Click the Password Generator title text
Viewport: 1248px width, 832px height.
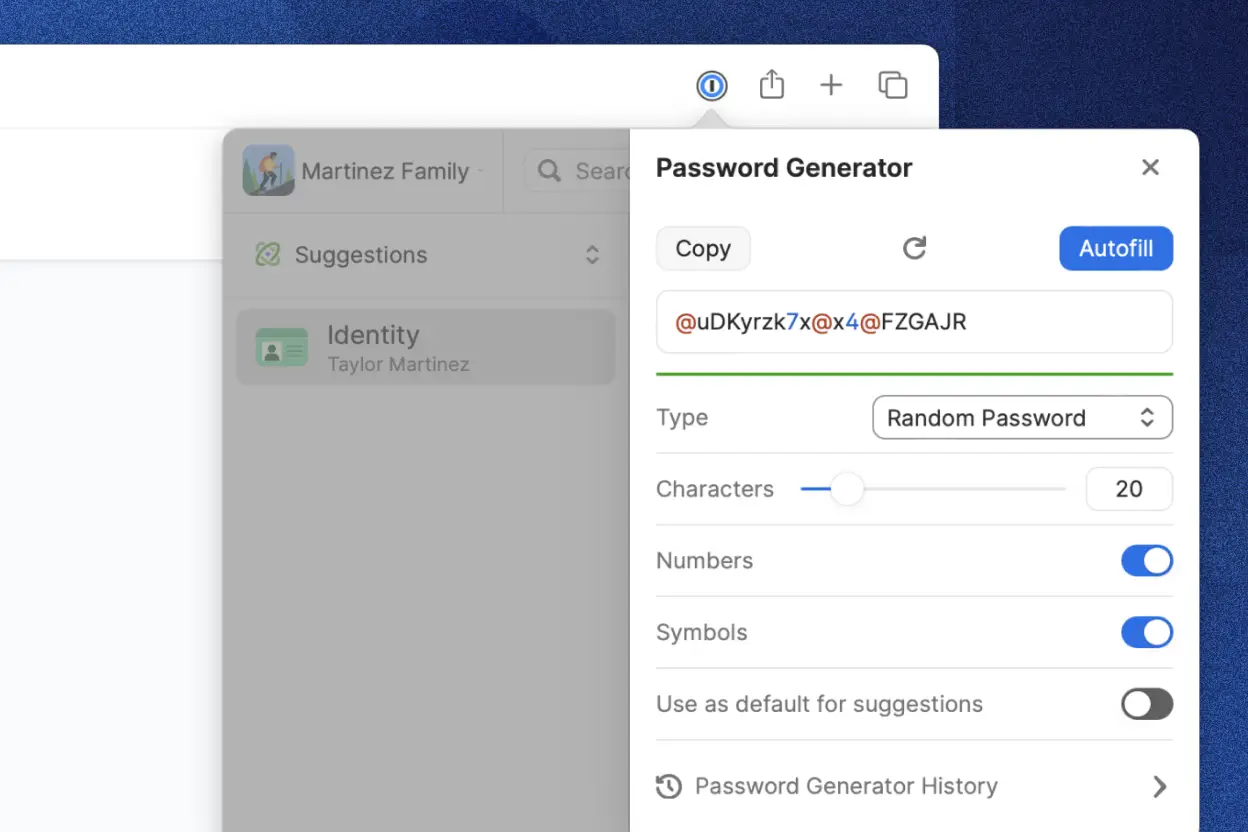[x=784, y=168]
